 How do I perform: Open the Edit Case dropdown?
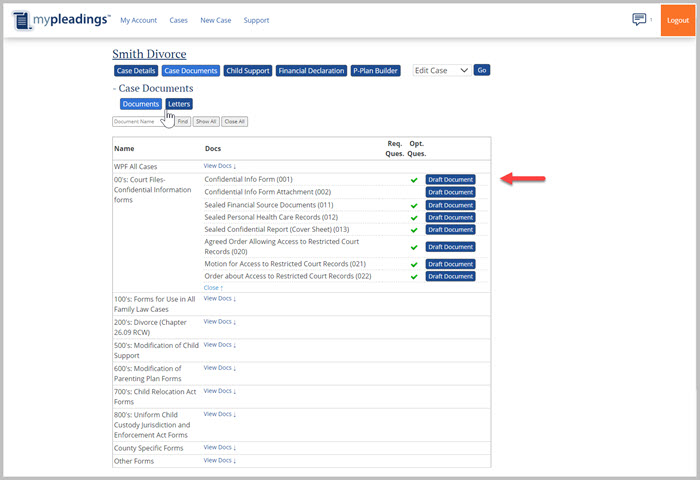pos(441,71)
